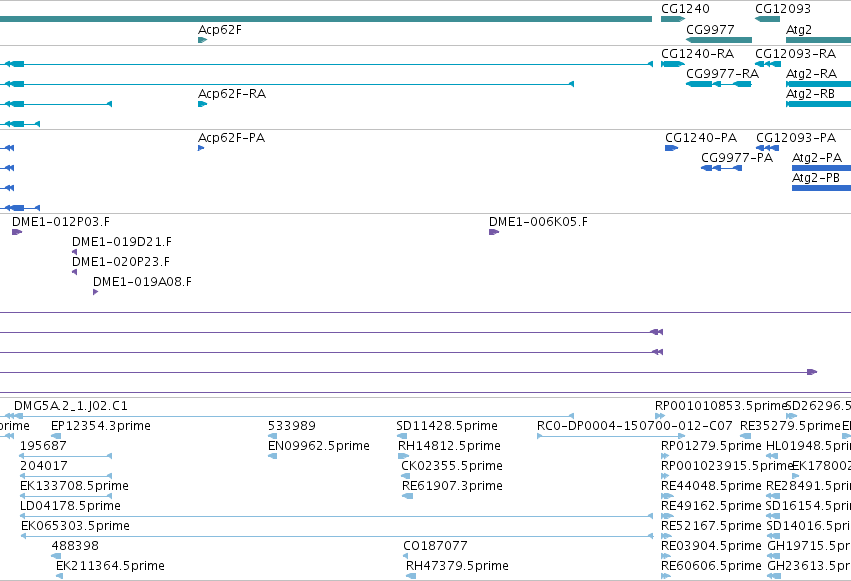This screenshot has height=581, width=851.
Task: Click the DMG5A.2_1.J02.C1 alignment line
Action: pyautogui.click(x=294, y=416)
